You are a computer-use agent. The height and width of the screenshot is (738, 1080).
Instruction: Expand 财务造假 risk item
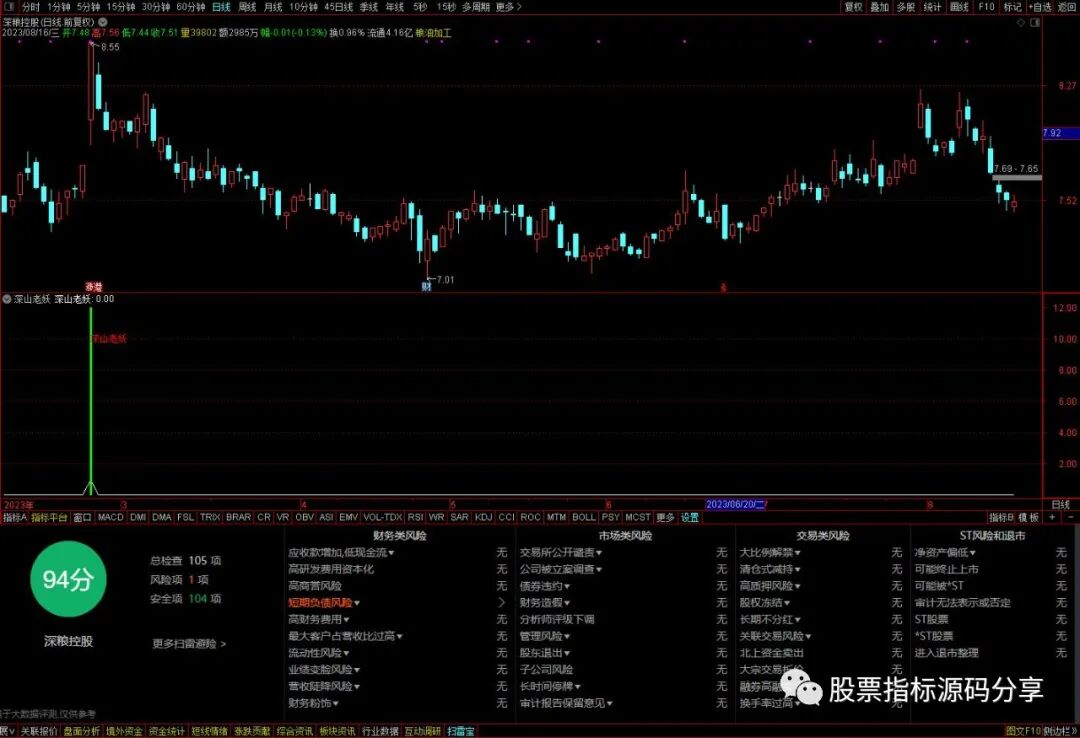[545, 602]
